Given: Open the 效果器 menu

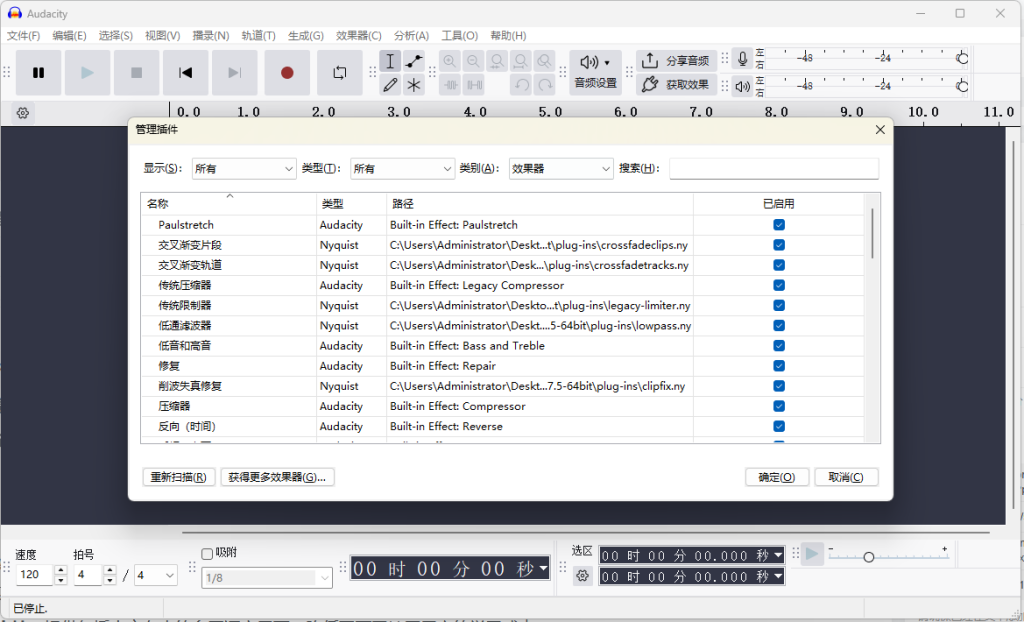Looking at the screenshot, I should (359, 36).
